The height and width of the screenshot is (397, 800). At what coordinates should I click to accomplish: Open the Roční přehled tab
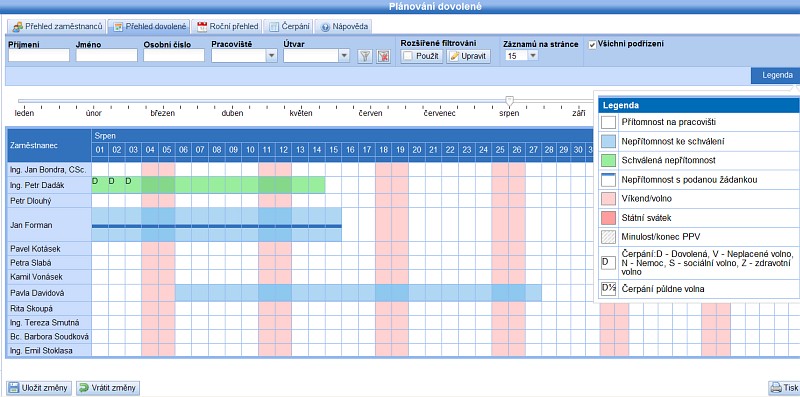[228, 27]
